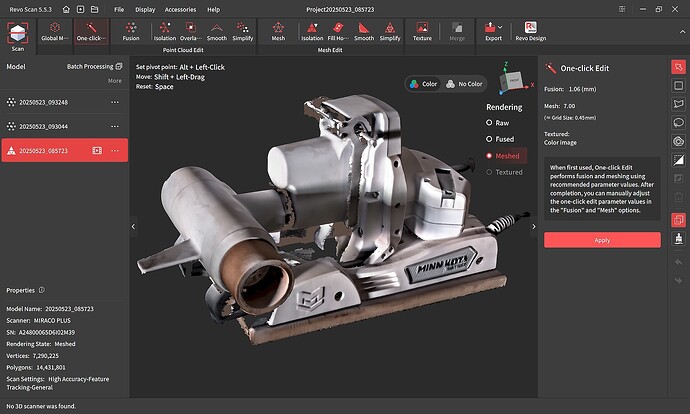
Task: Open the Fill Holes tool
Action: [x=338, y=32]
